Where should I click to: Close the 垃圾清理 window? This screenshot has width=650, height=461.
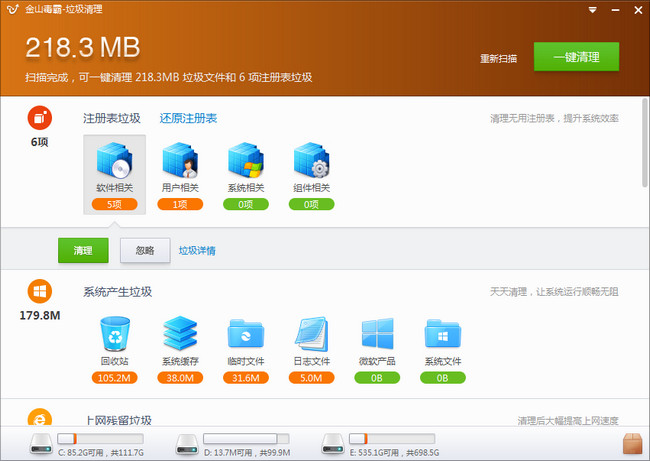[x=638, y=10]
